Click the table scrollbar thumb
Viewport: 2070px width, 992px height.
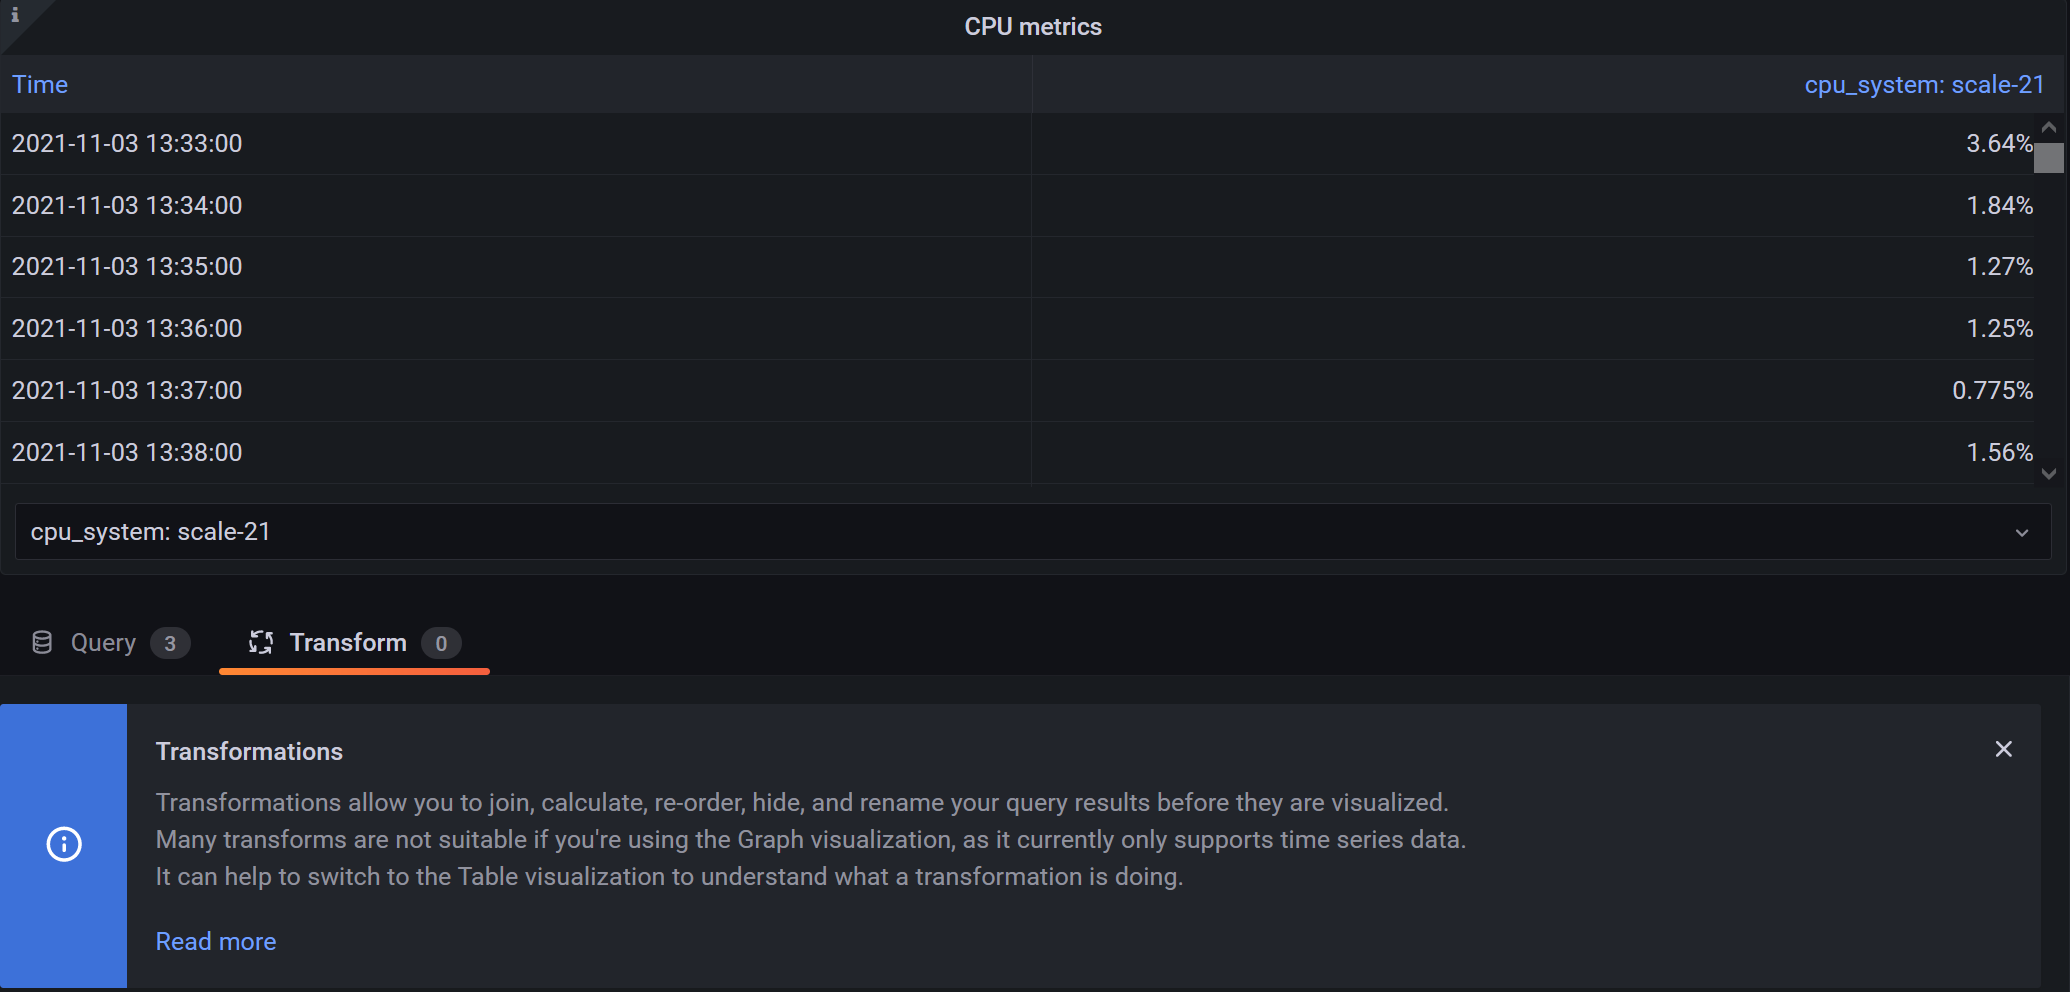tap(2049, 158)
